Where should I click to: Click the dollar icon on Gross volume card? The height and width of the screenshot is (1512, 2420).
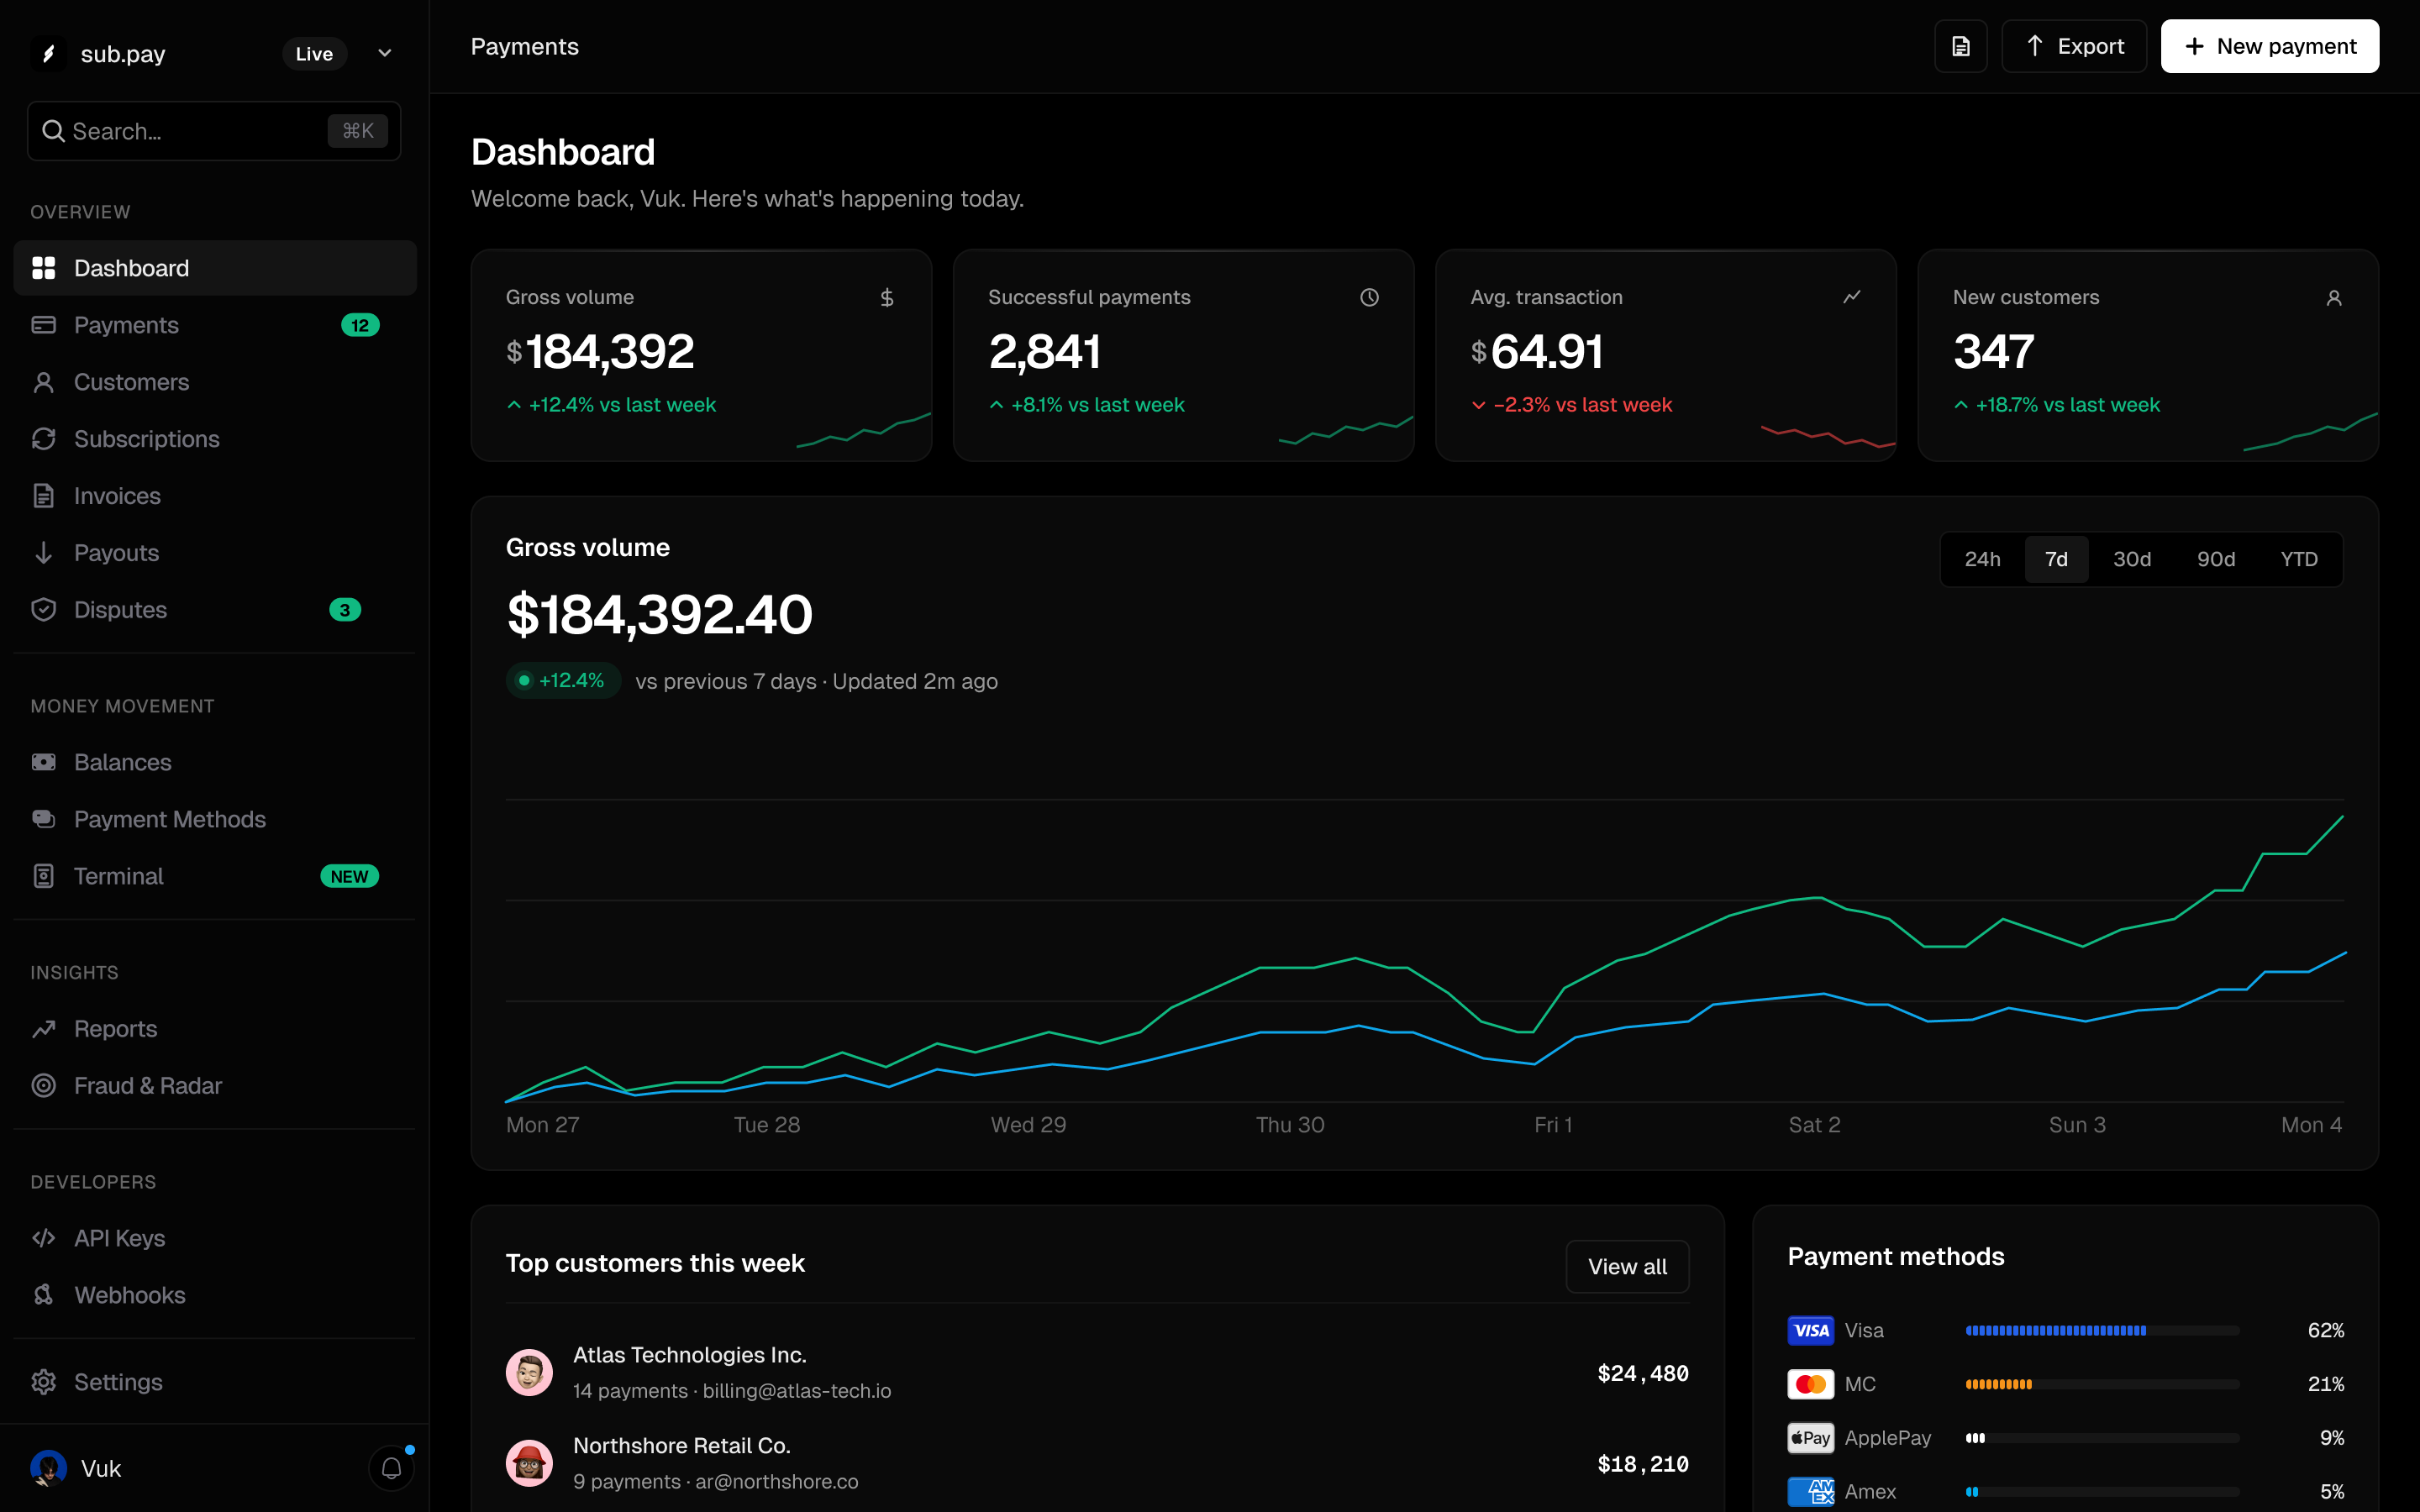(887, 298)
